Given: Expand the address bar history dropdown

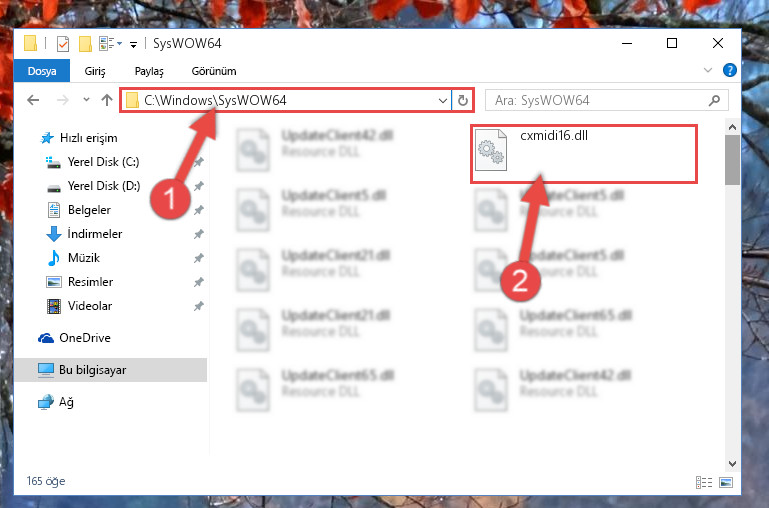Looking at the screenshot, I should 442,101.
